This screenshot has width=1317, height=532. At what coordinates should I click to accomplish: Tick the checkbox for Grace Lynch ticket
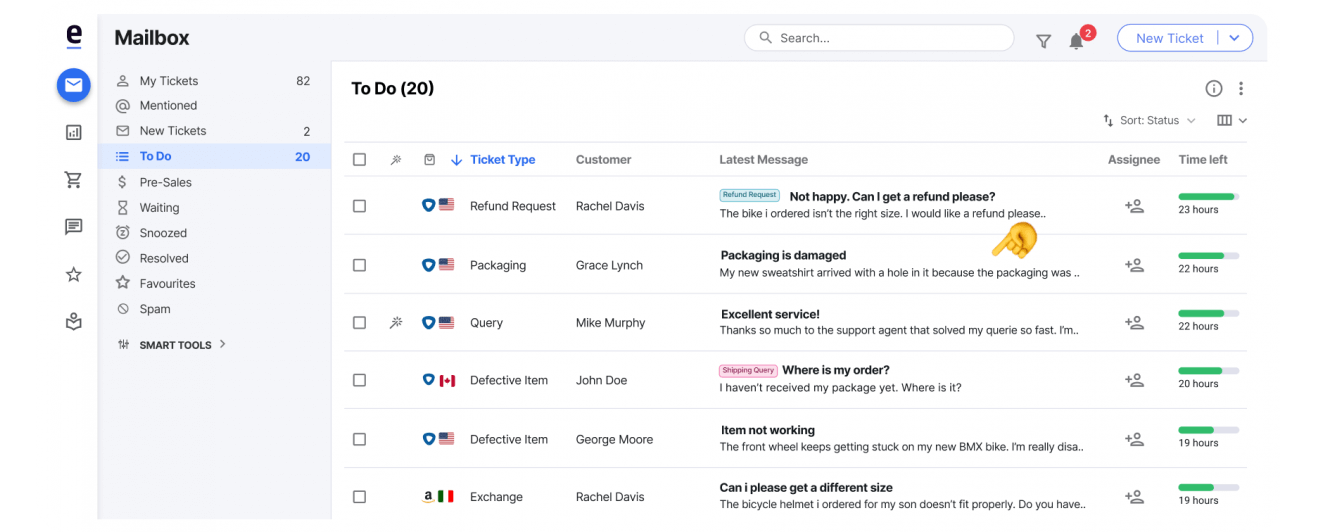(x=360, y=265)
